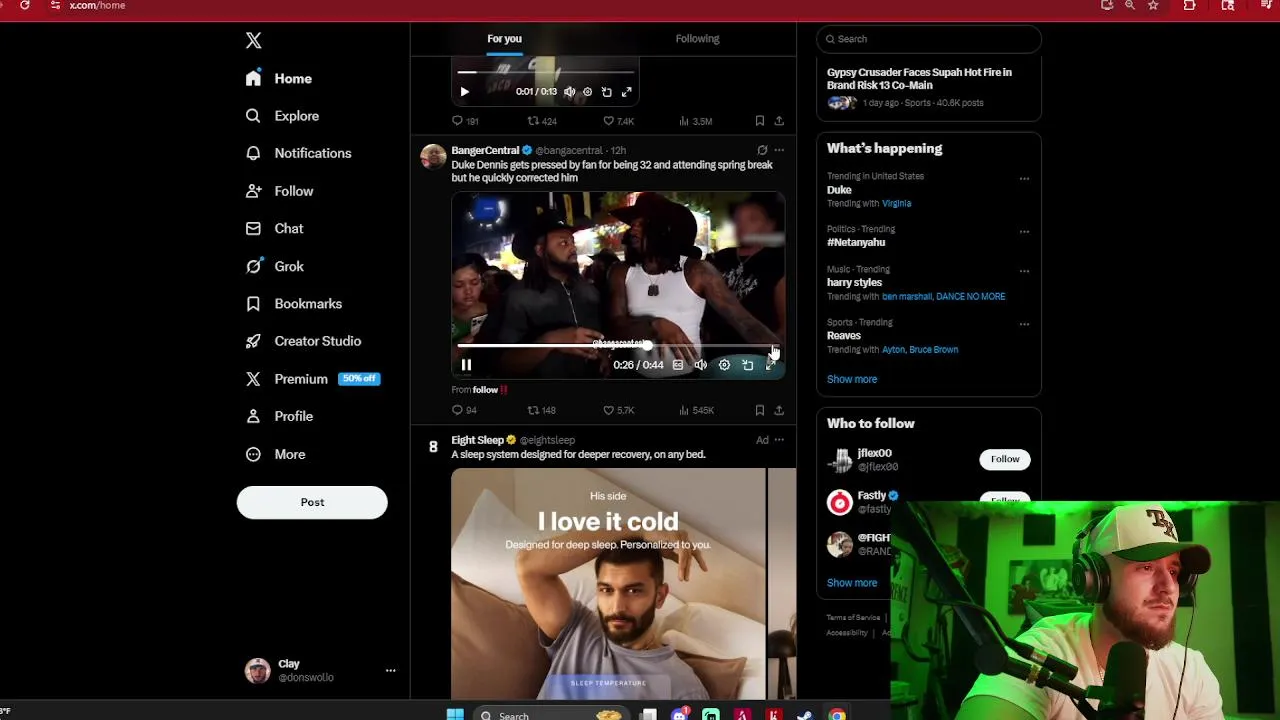
Task: Open more options on BangerCentral post
Action: pos(779,150)
